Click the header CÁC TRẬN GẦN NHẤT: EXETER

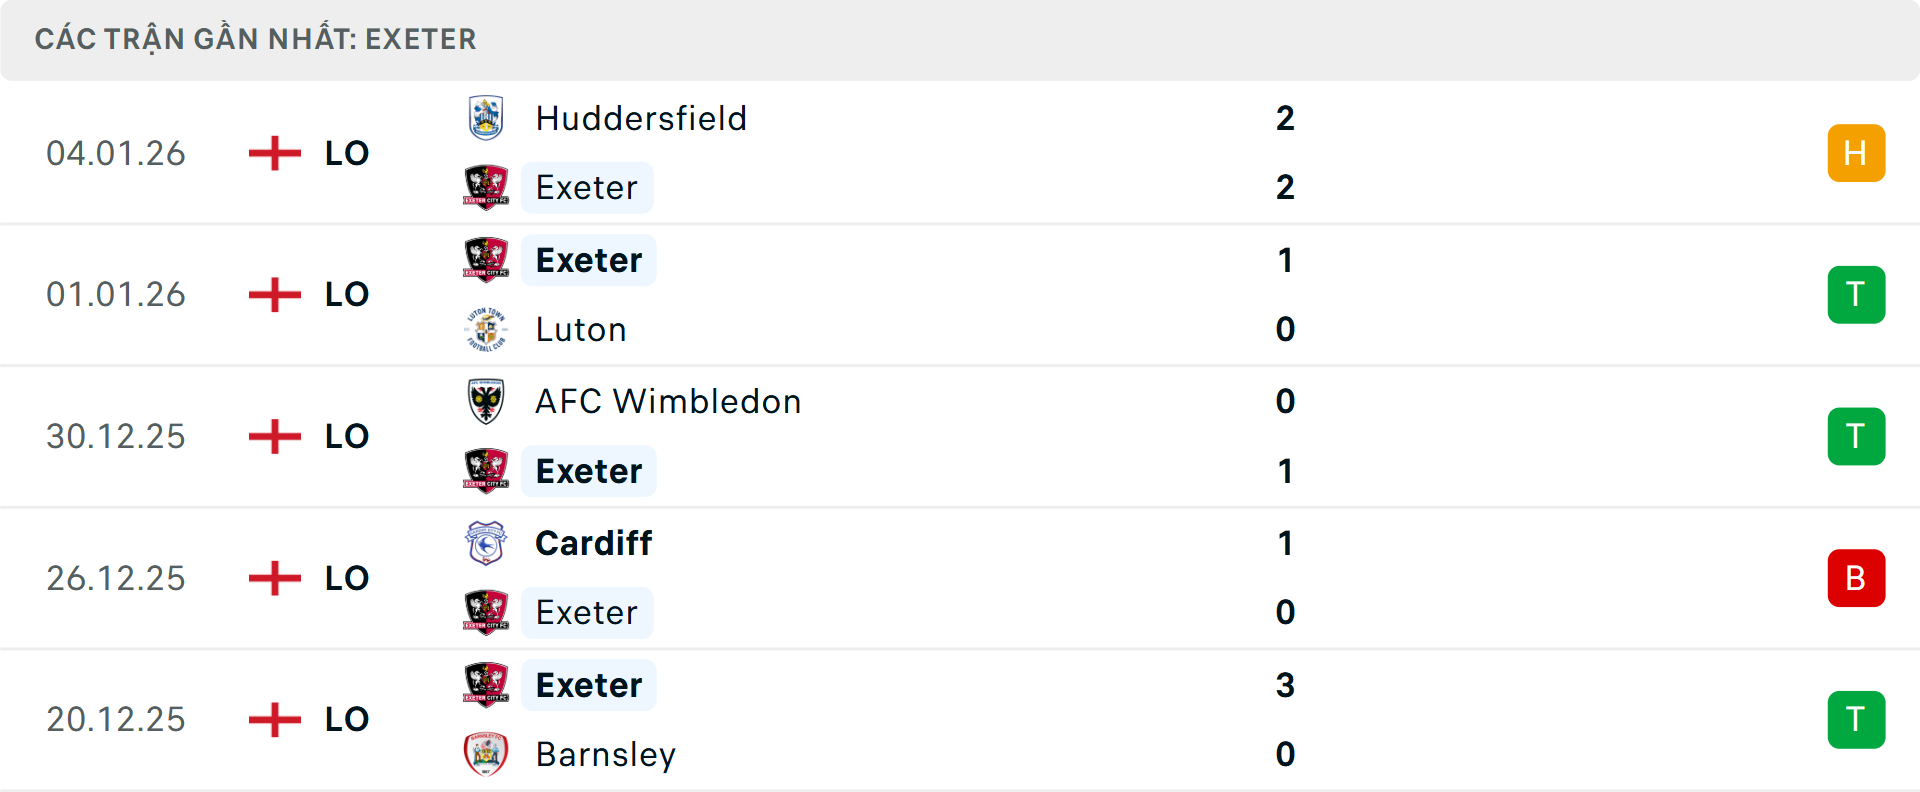[x=256, y=39]
